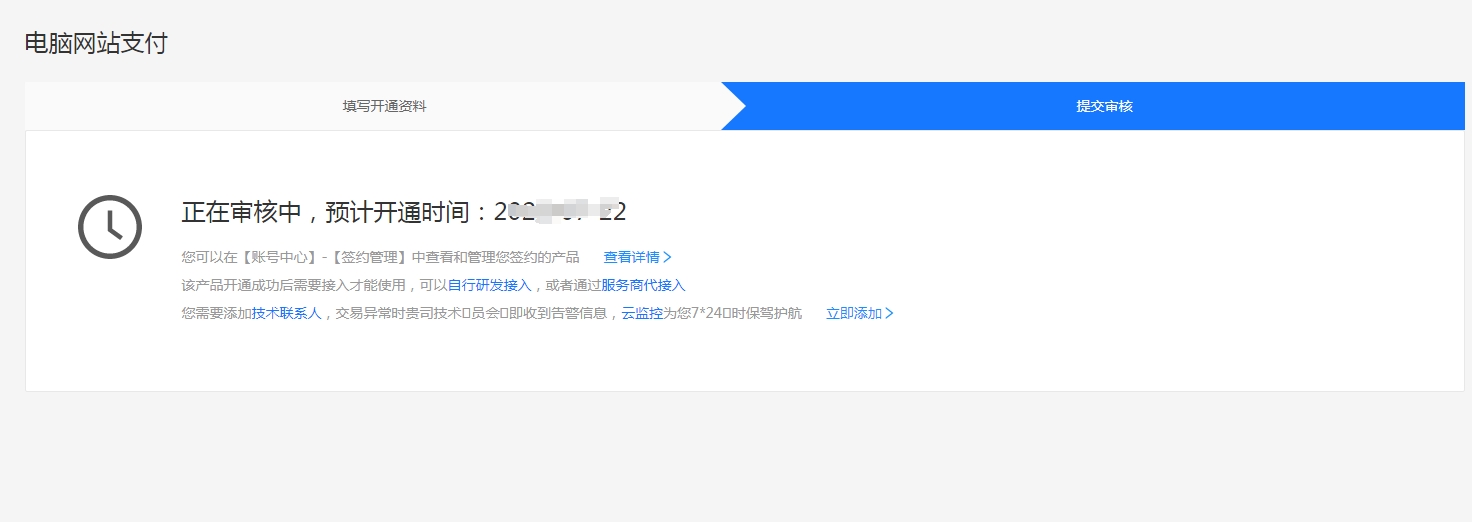1472x522 pixels.
Task: Click the 【签约管理】 text in the description
Action: (x=370, y=257)
